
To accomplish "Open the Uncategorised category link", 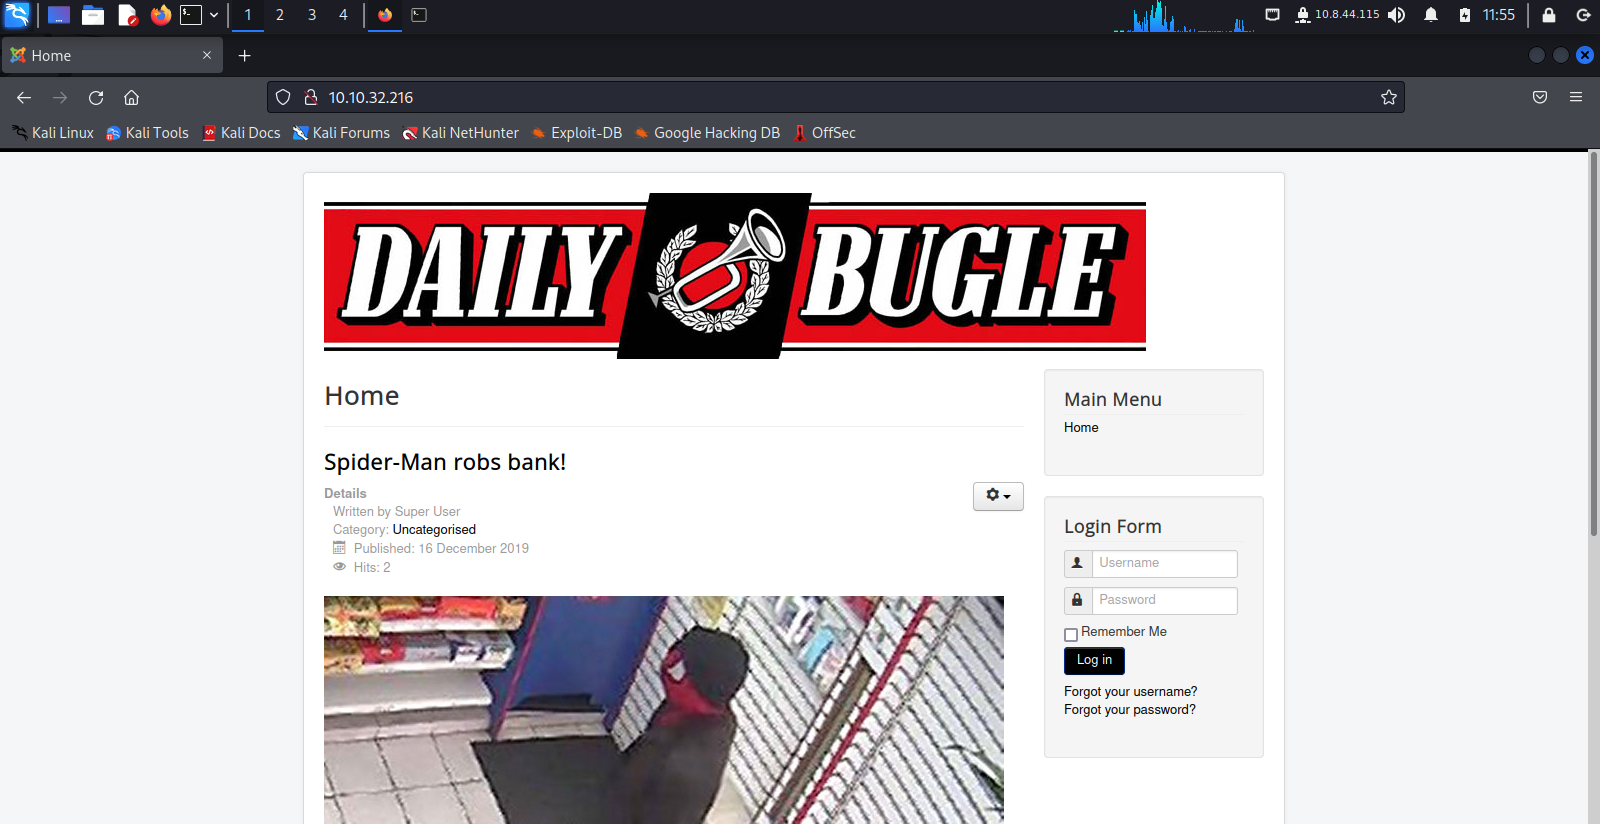I will point(434,530).
